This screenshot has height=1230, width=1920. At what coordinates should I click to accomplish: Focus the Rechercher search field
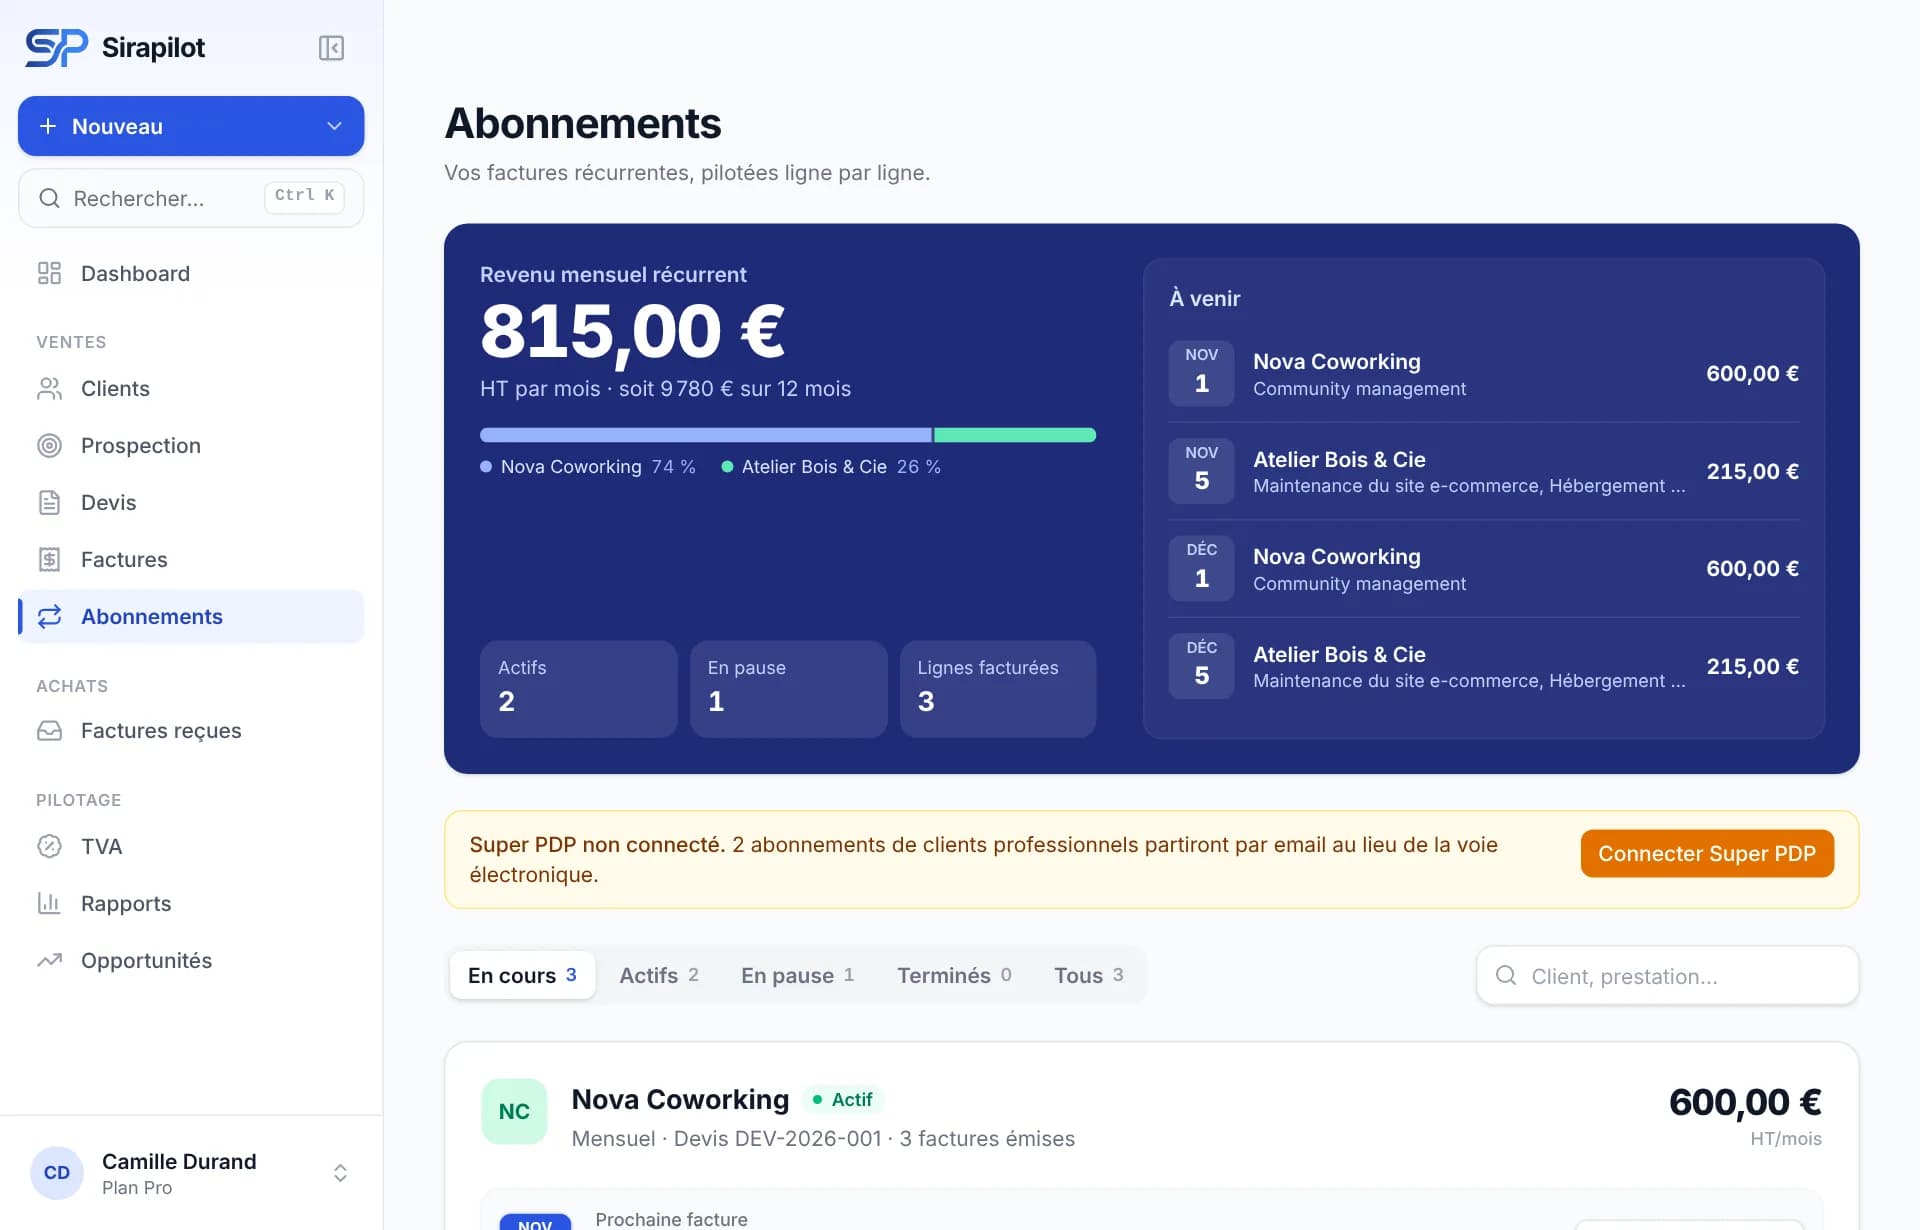pos(191,198)
